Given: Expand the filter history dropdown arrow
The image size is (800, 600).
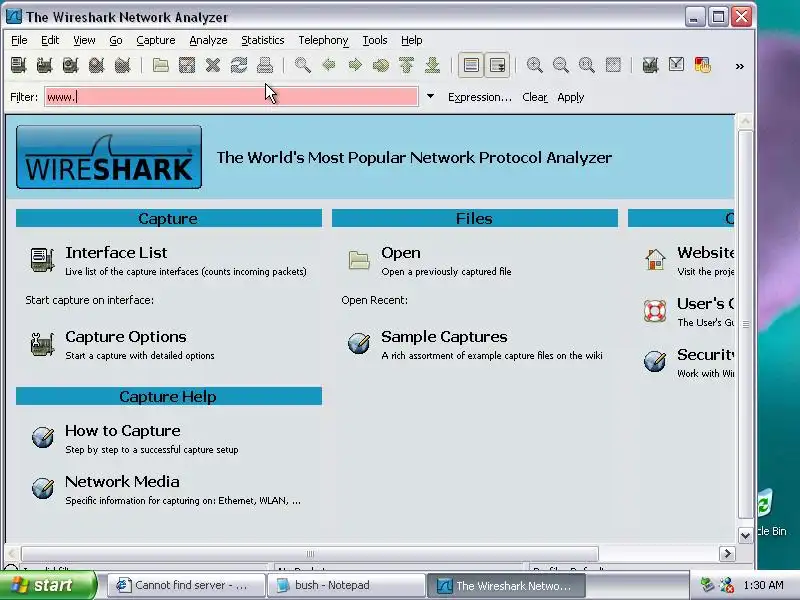Looking at the screenshot, I should point(430,96).
